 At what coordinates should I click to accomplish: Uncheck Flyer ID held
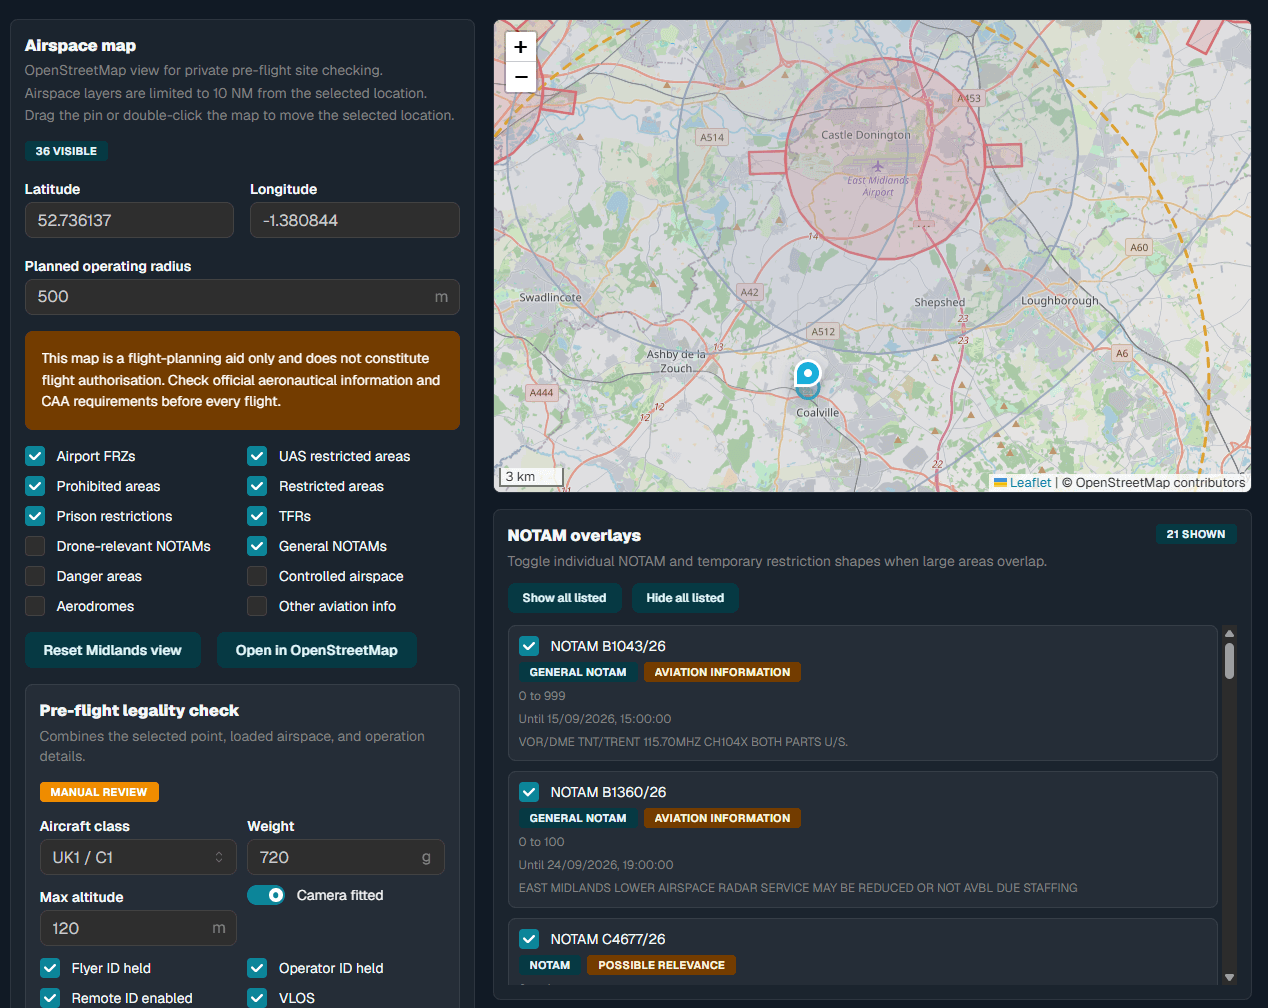pyautogui.click(x=50, y=968)
